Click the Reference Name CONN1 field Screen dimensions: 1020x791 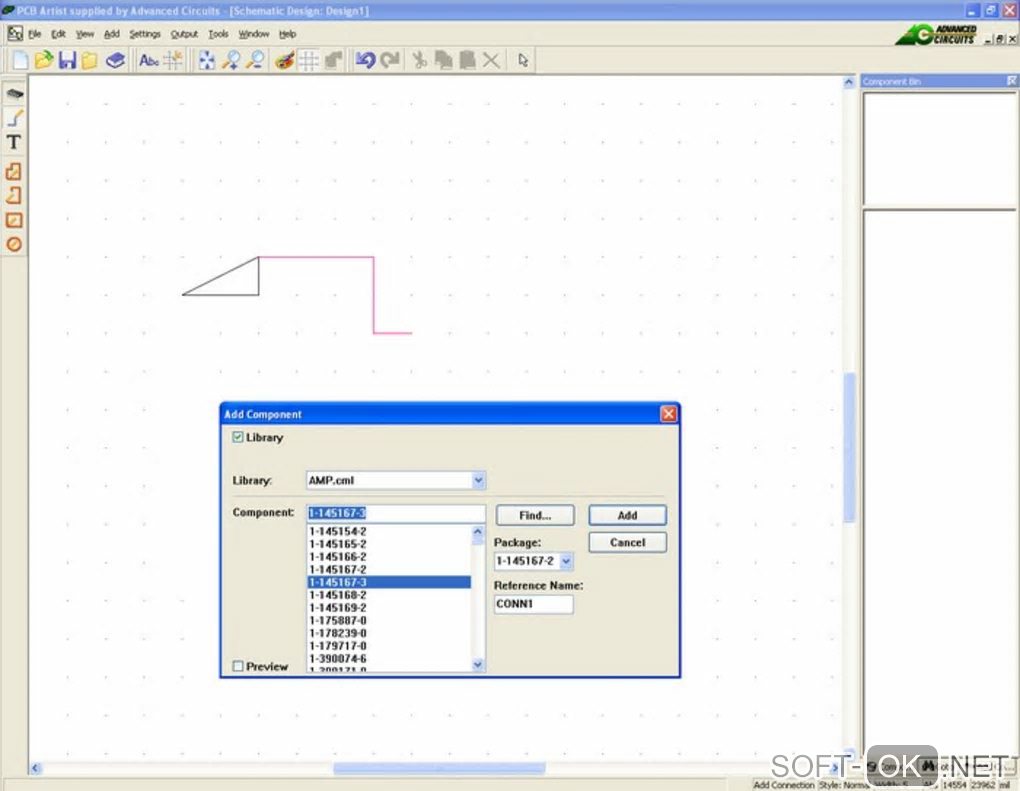(533, 604)
